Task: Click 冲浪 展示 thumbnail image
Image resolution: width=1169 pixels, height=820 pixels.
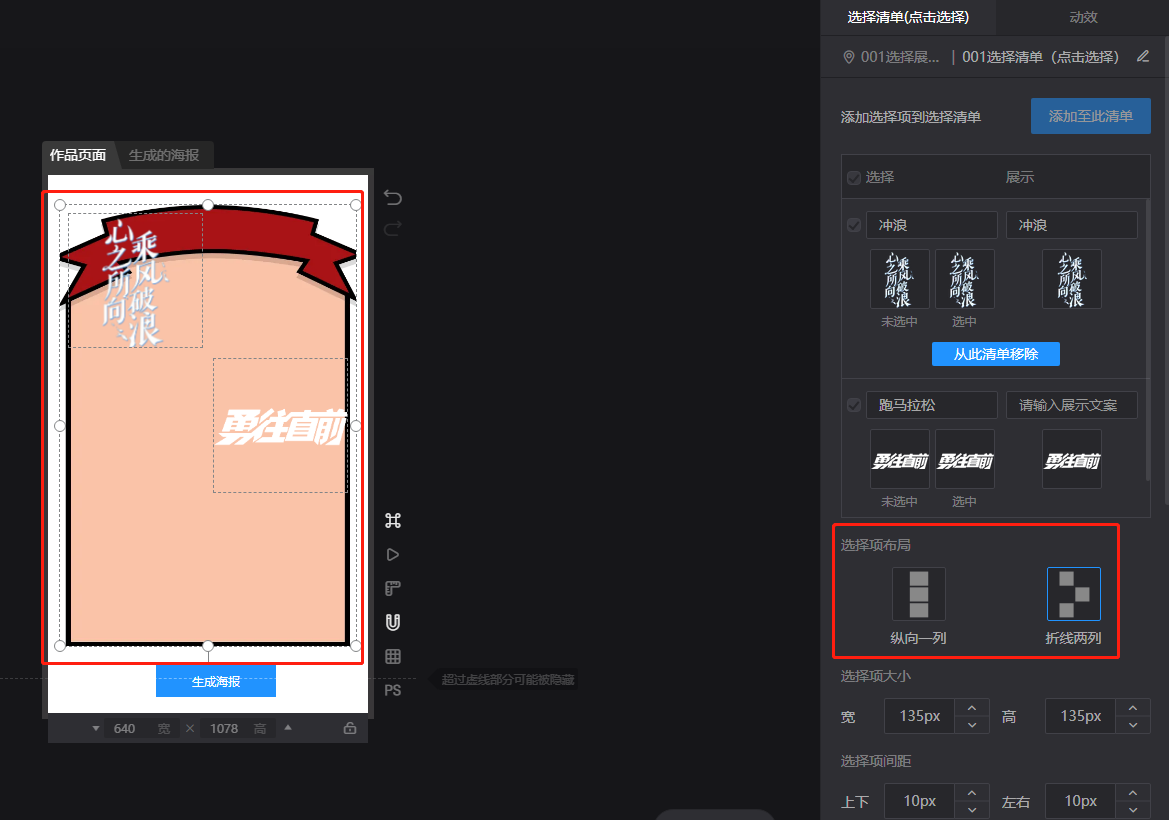Action: pyautogui.click(x=1072, y=279)
